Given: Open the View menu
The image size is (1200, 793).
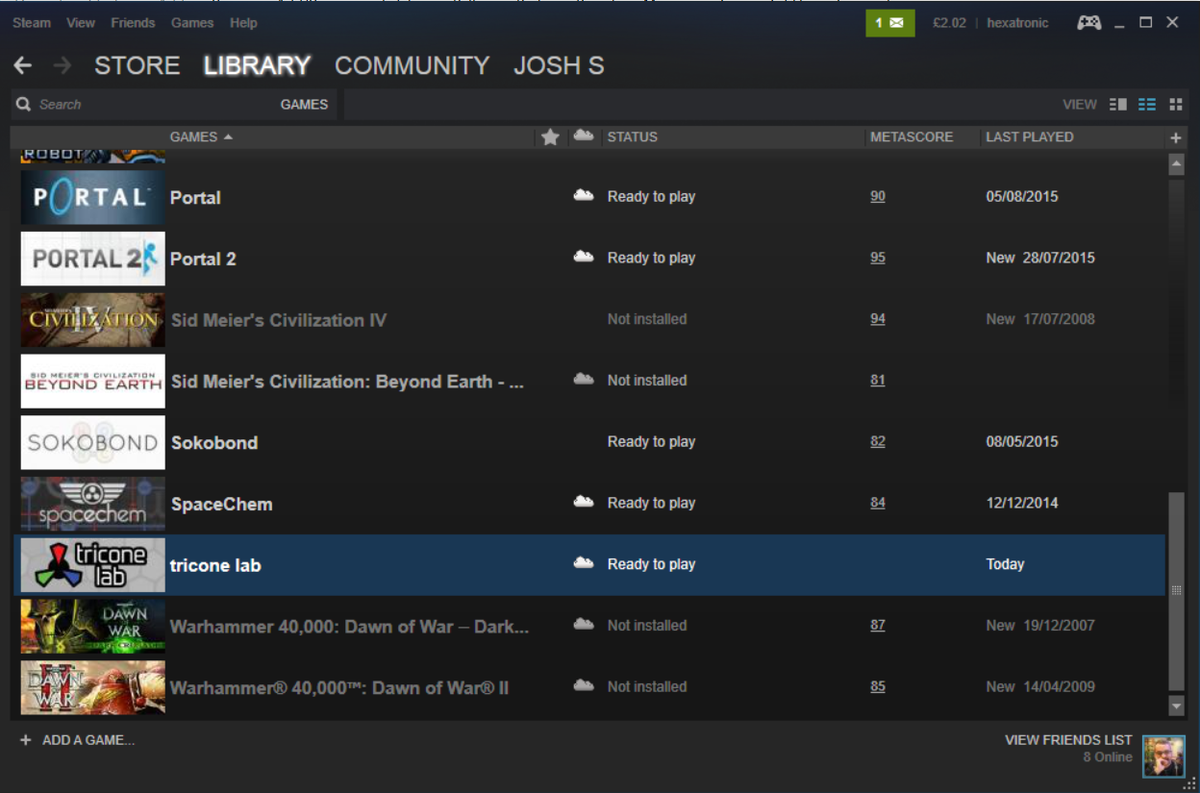Looking at the screenshot, I should [x=81, y=22].
